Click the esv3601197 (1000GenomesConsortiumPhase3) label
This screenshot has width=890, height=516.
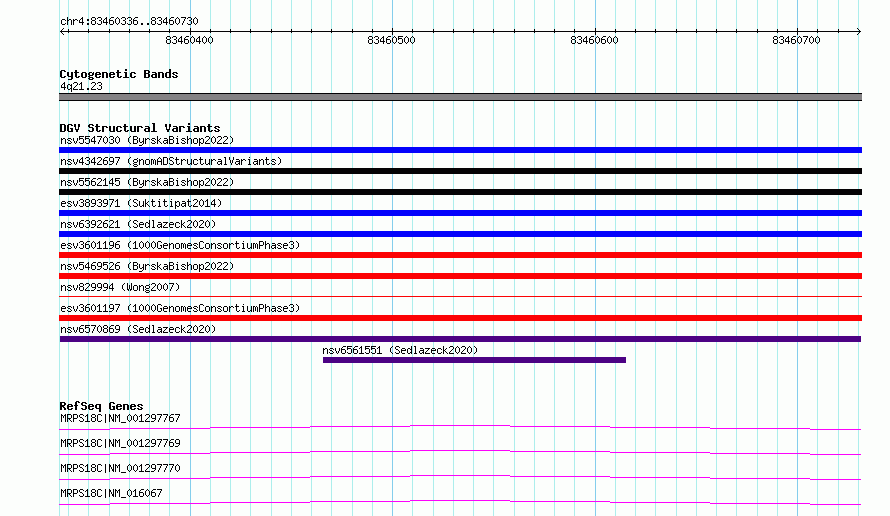pyautogui.click(x=180, y=308)
